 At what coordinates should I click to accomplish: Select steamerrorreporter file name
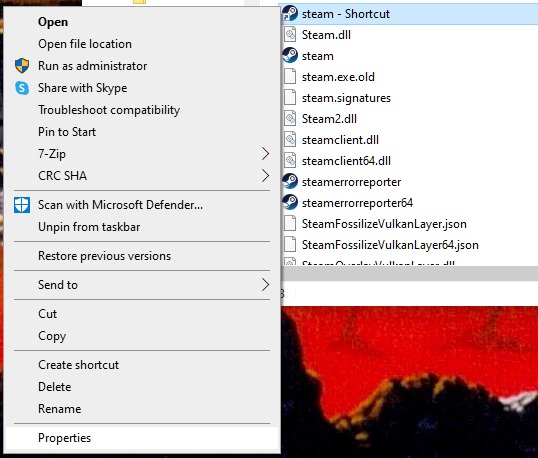pos(351,182)
